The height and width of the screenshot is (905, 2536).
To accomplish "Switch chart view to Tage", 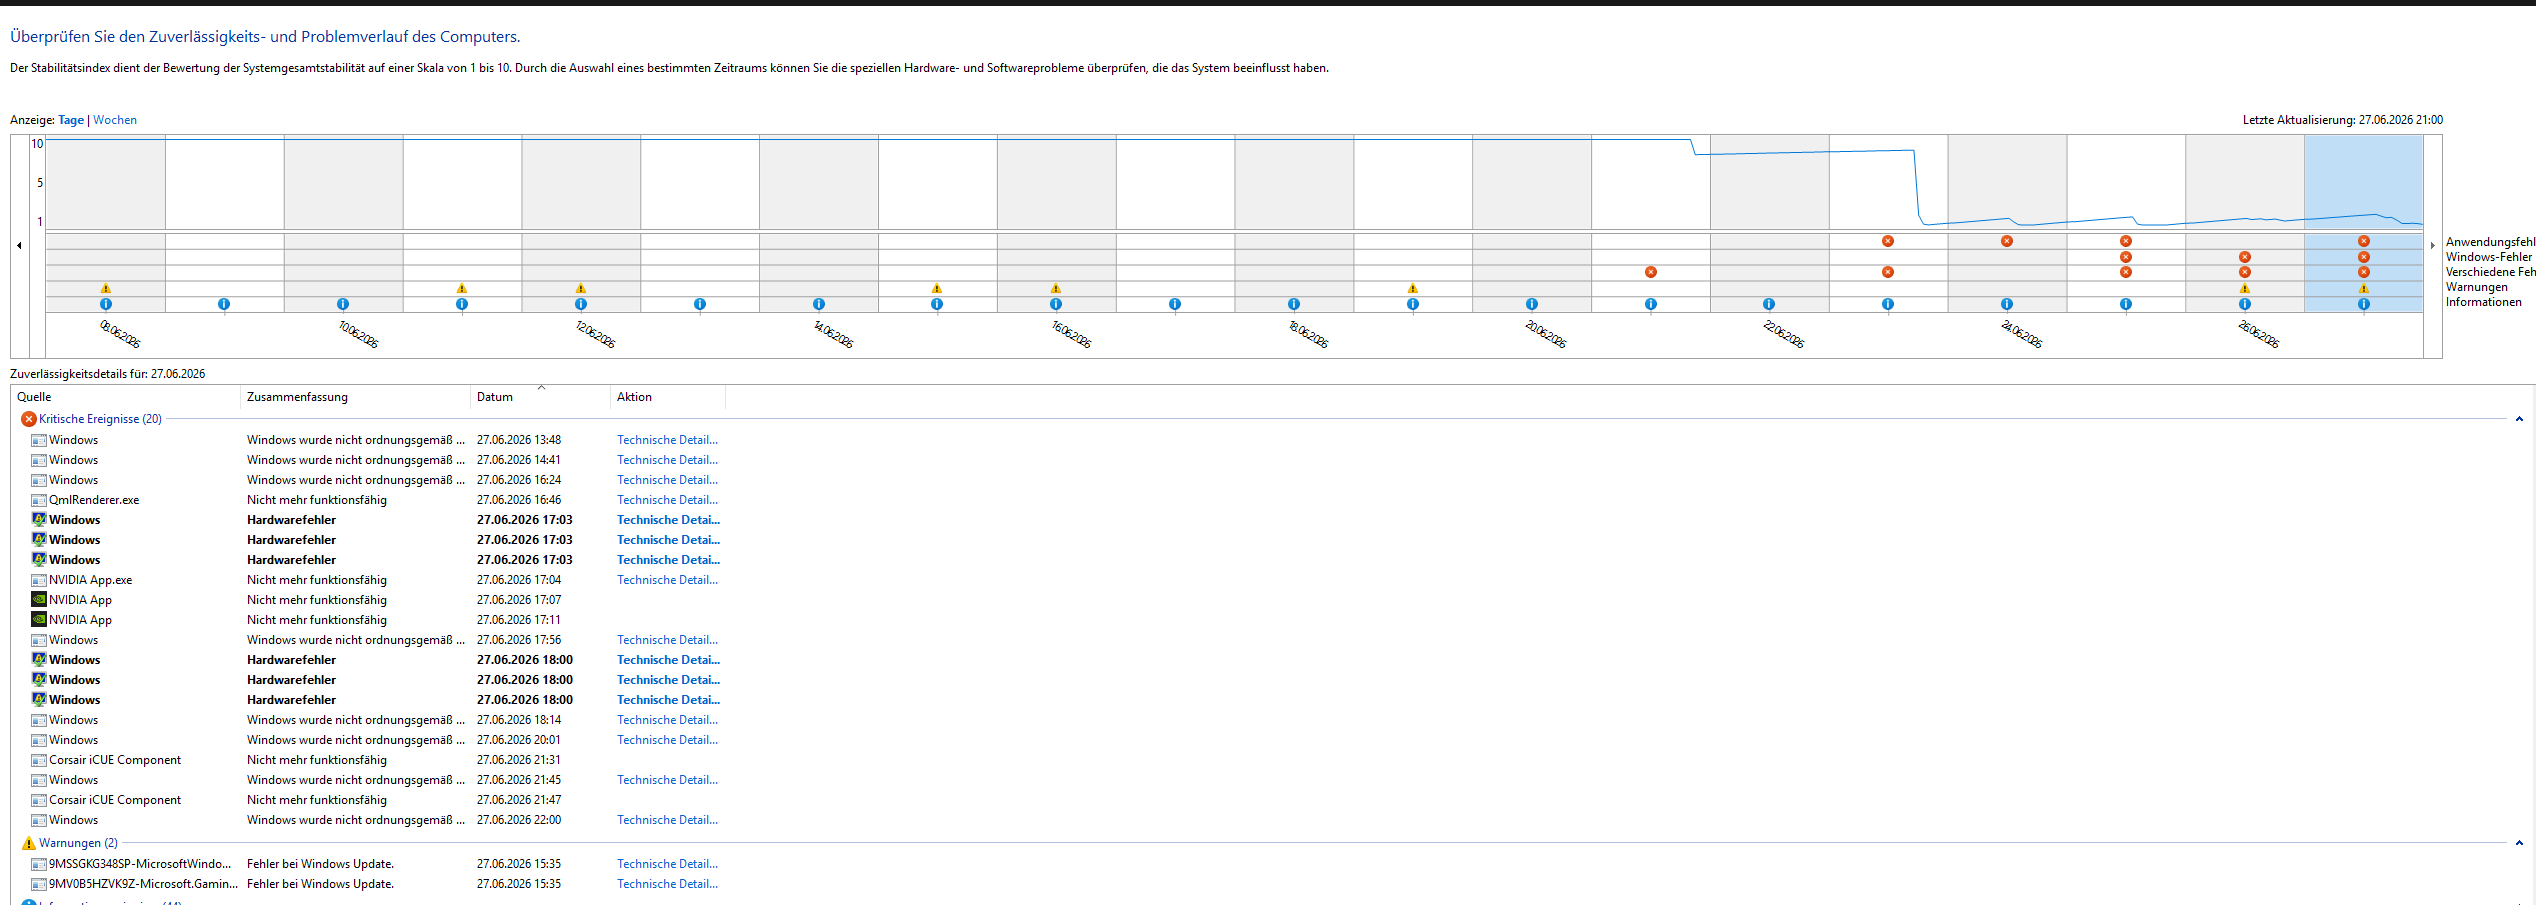I will pos(71,120).
